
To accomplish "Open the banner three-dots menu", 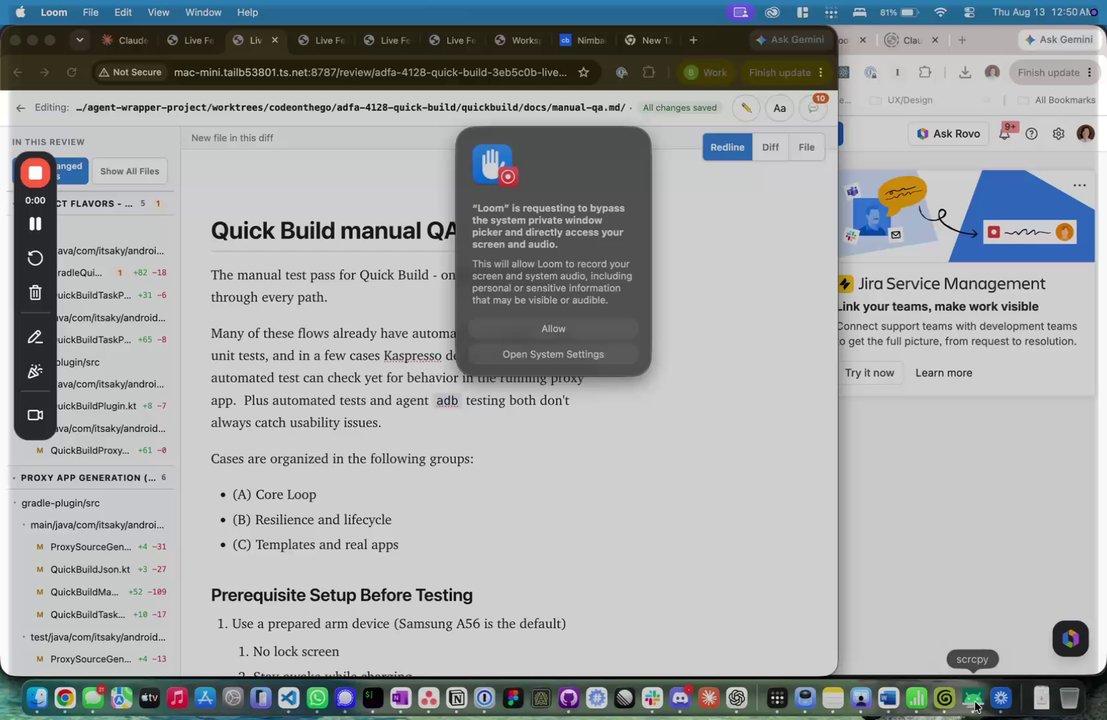I will pos(1079,185).
